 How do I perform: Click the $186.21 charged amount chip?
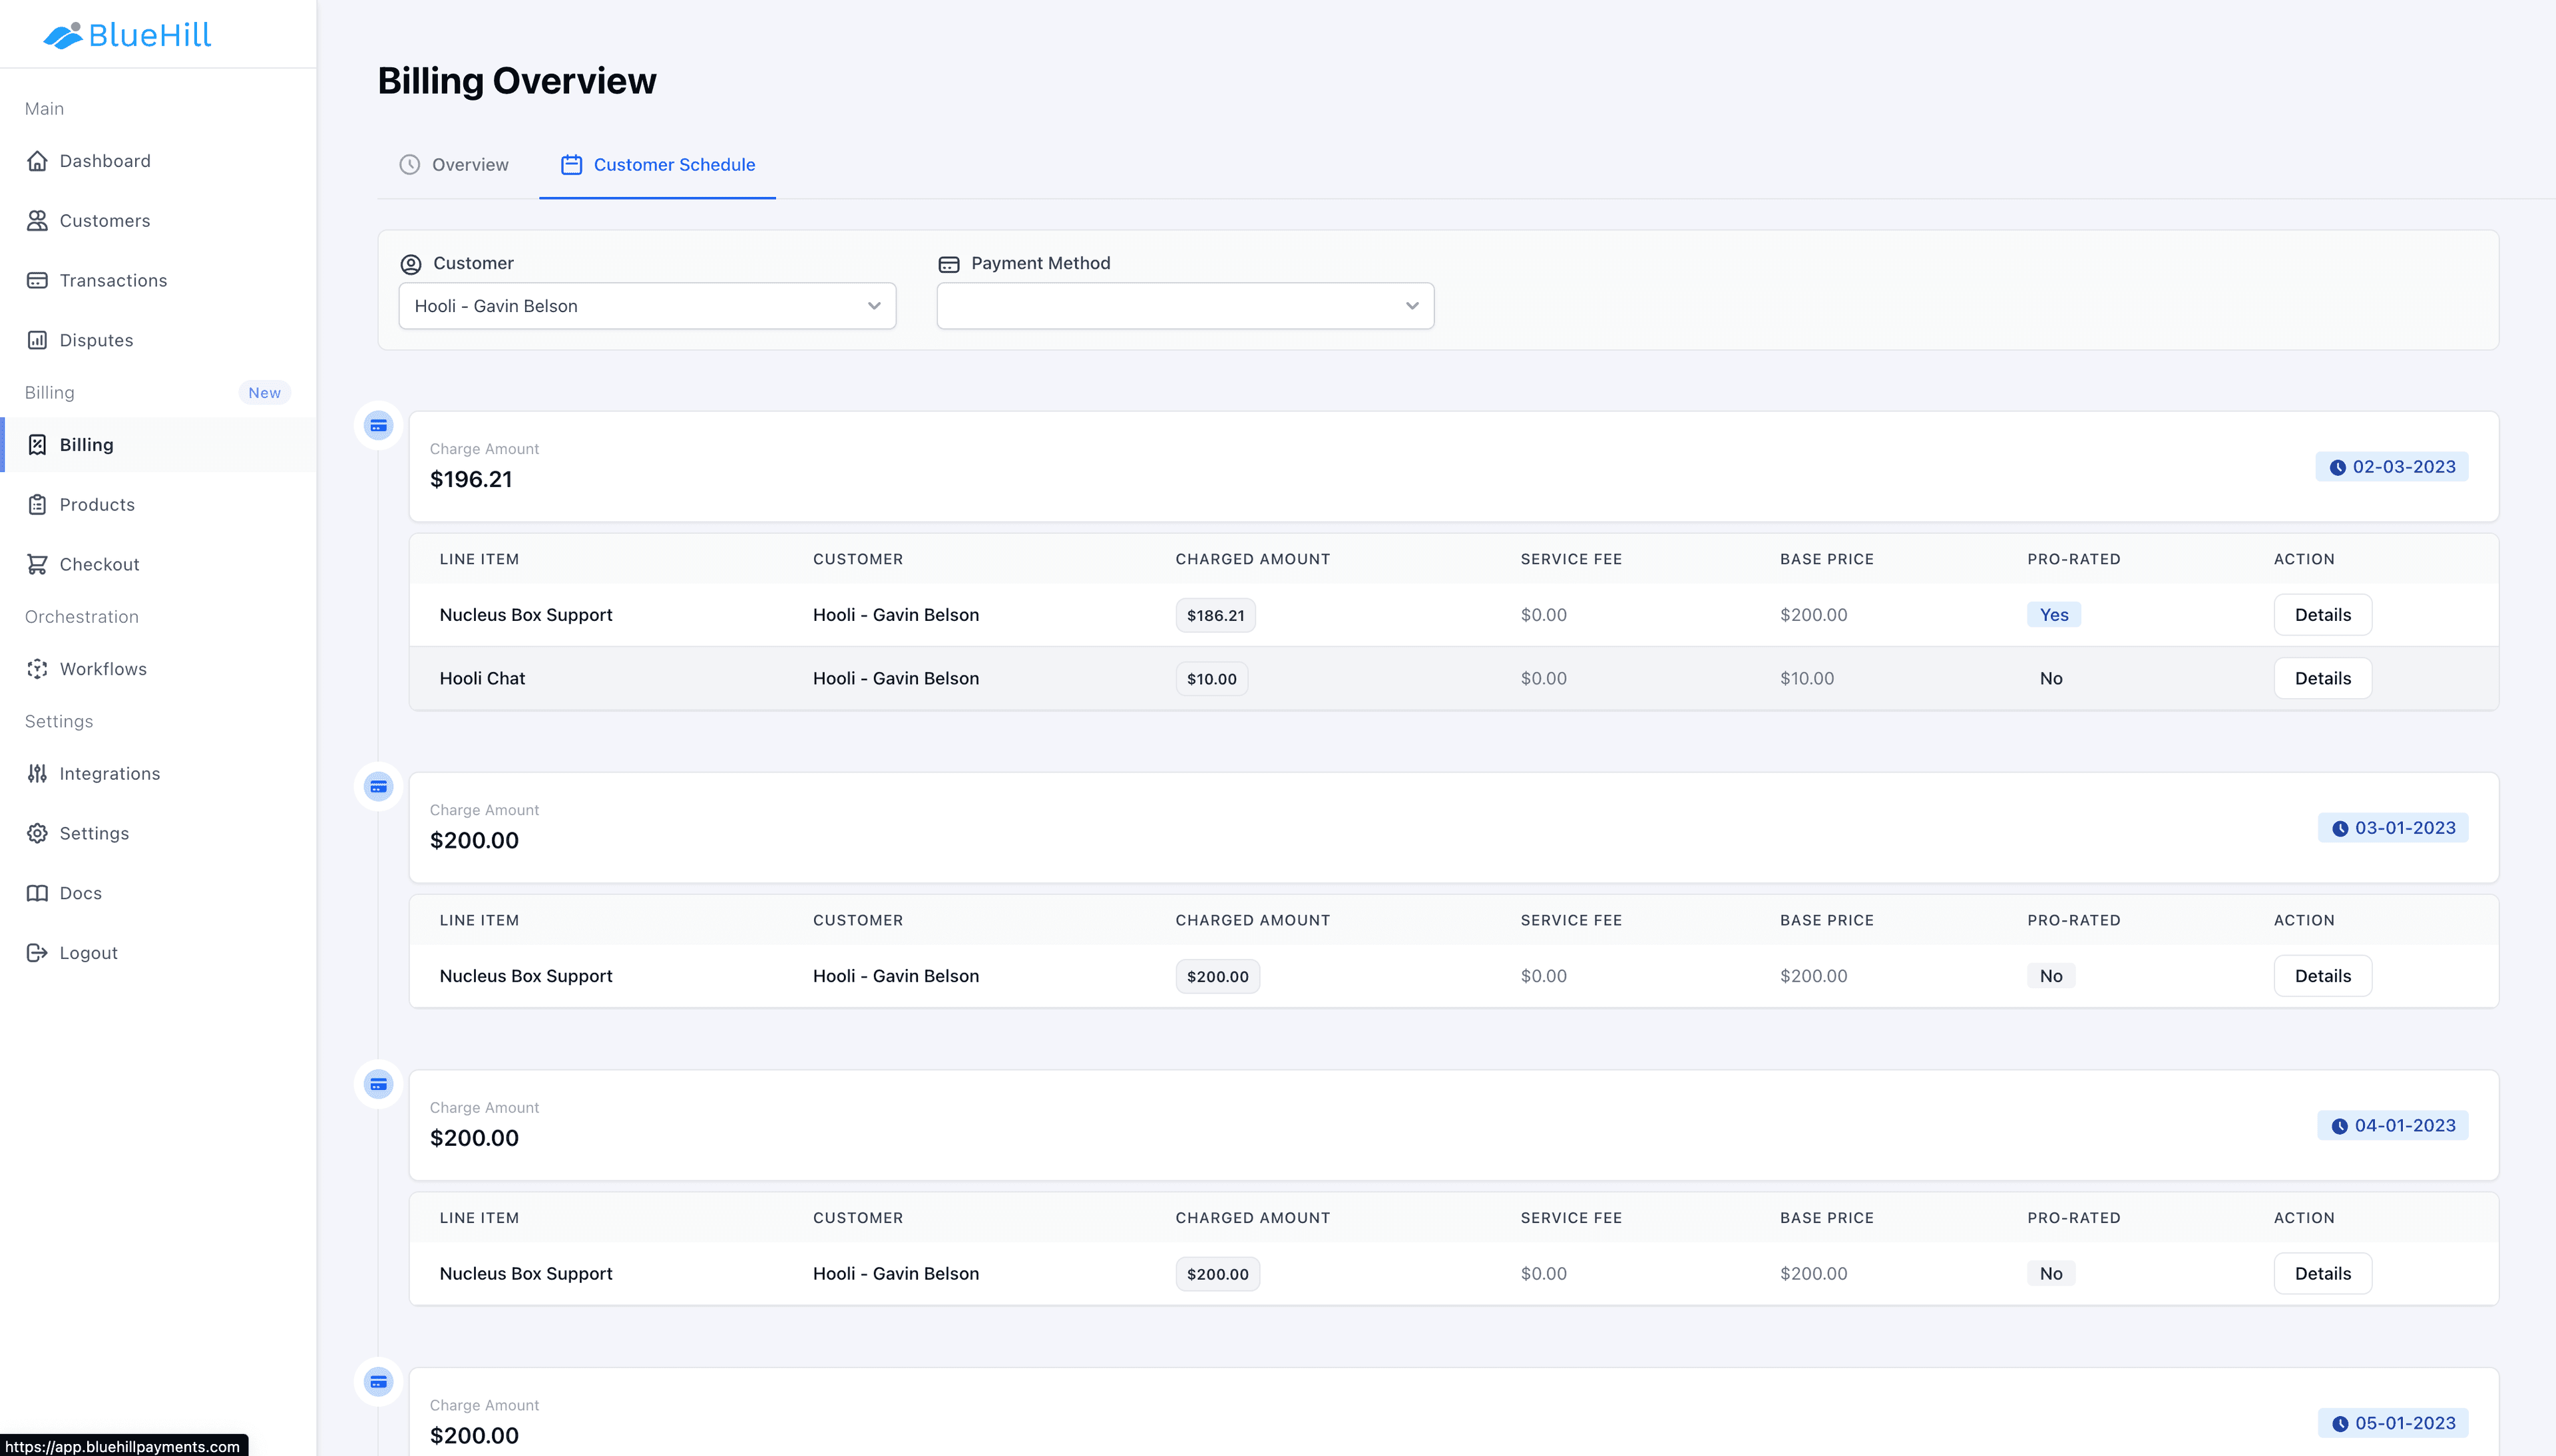point(1215,615)
